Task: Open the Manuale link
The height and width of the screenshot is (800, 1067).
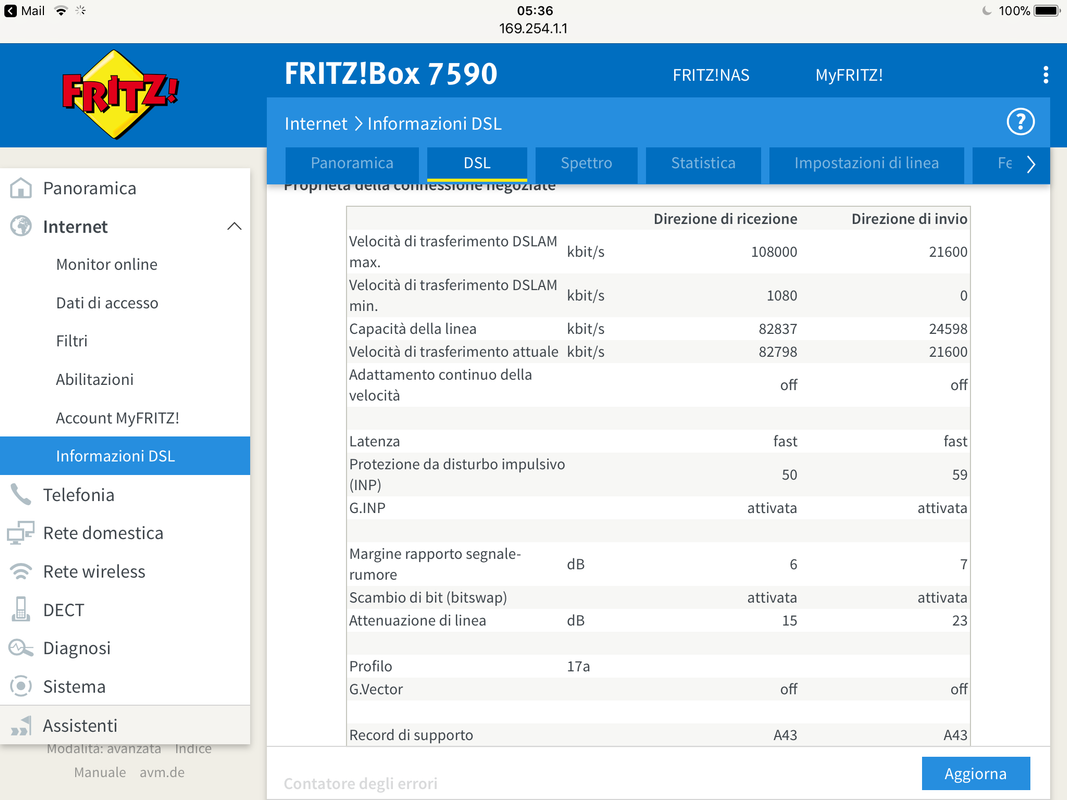Action: coord(100,773)
